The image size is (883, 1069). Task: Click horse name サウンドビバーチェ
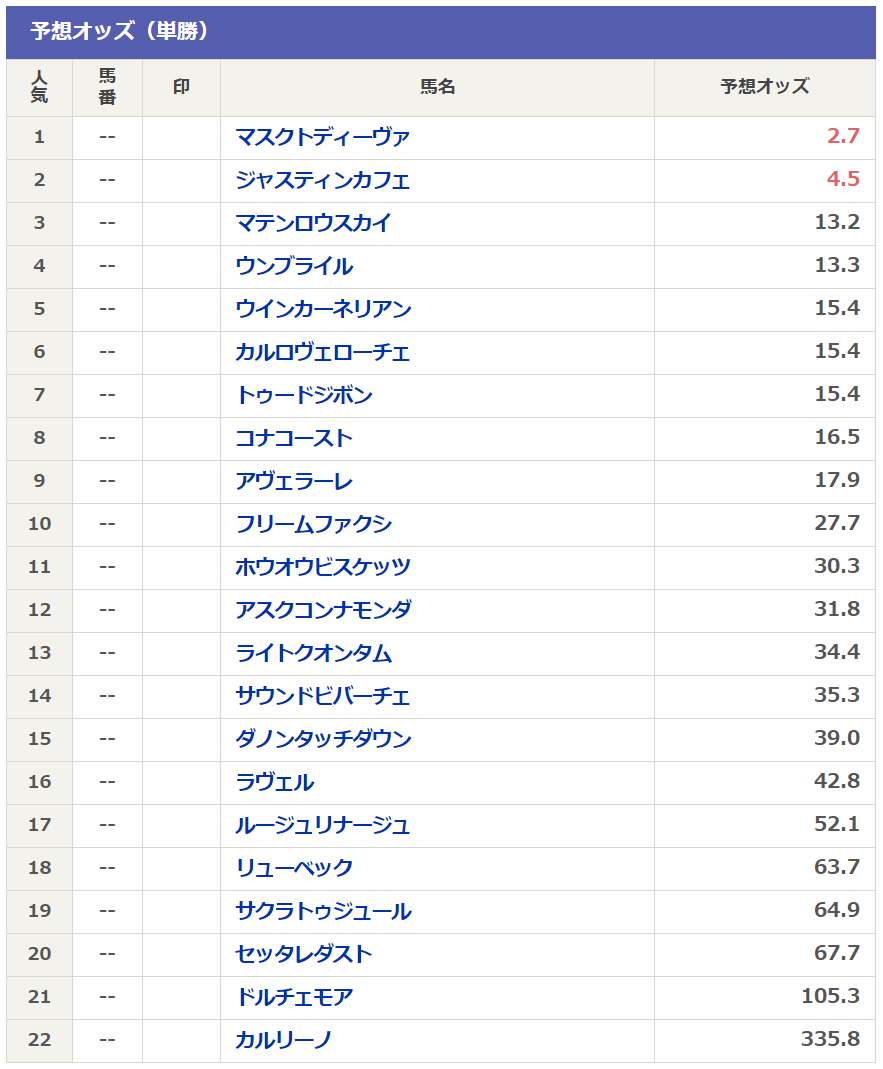pos(323,695)
